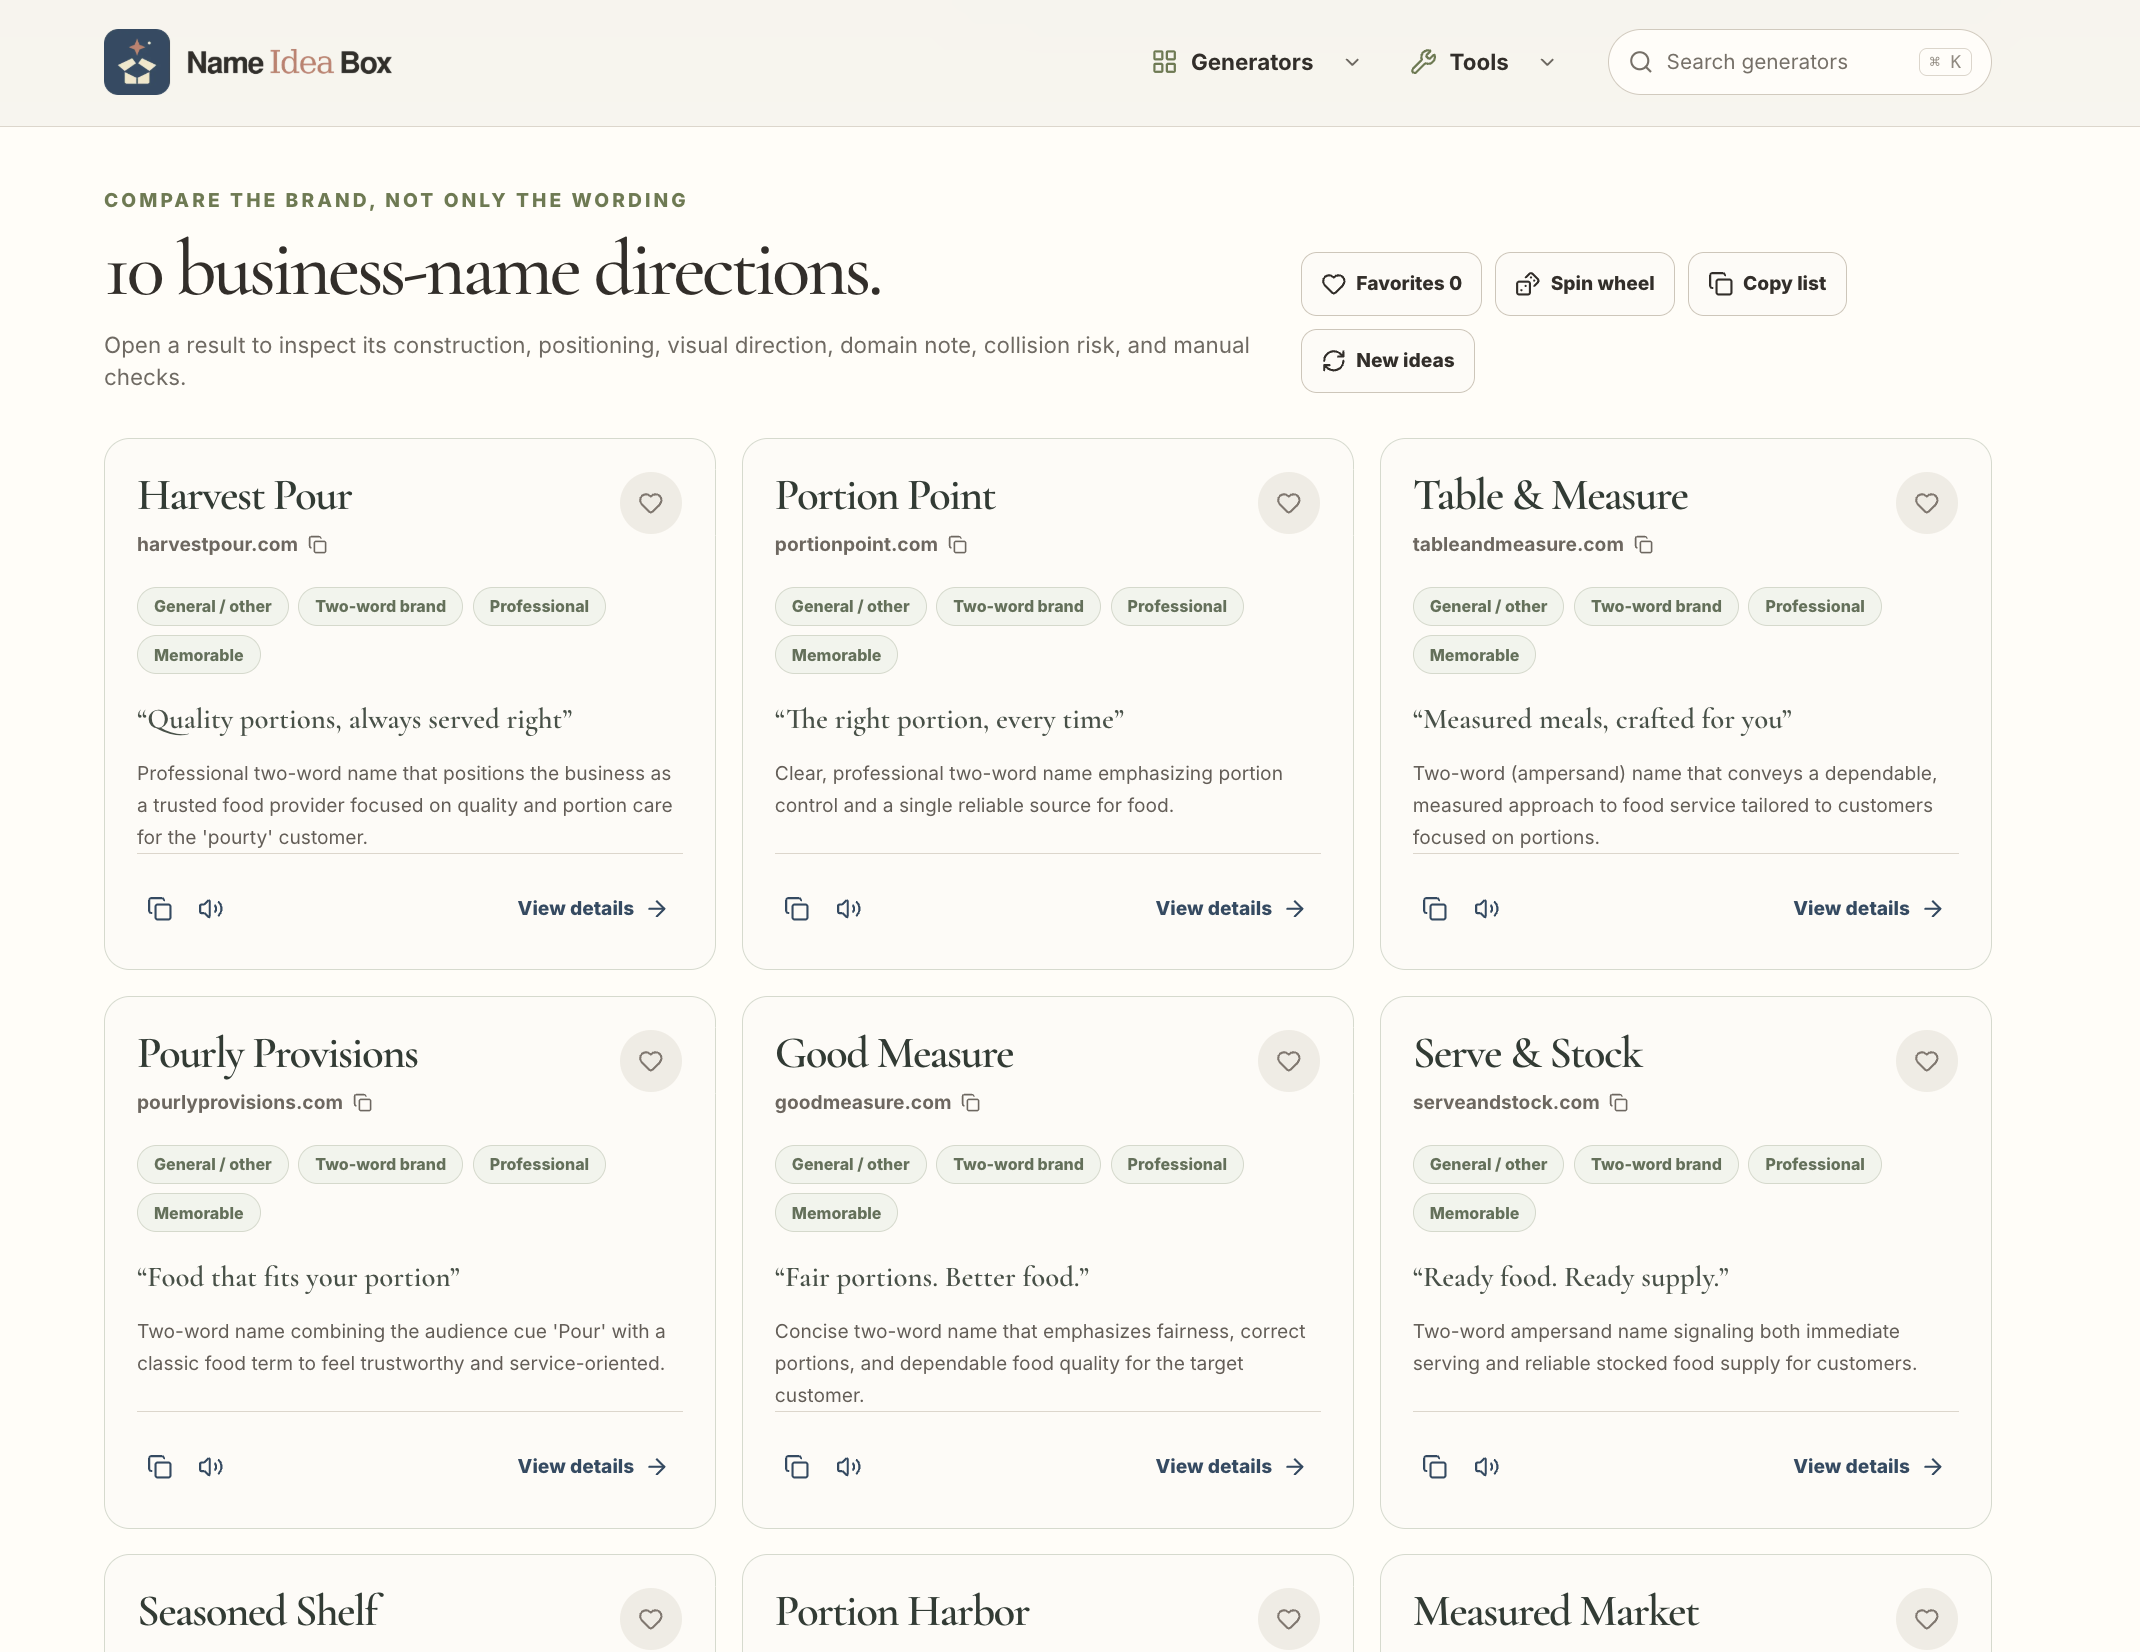Image resolution: width=2140 pixels, height=1652 pixels.
Task: Copy the Pourly Provisions card name
Action: (159, 1467)
